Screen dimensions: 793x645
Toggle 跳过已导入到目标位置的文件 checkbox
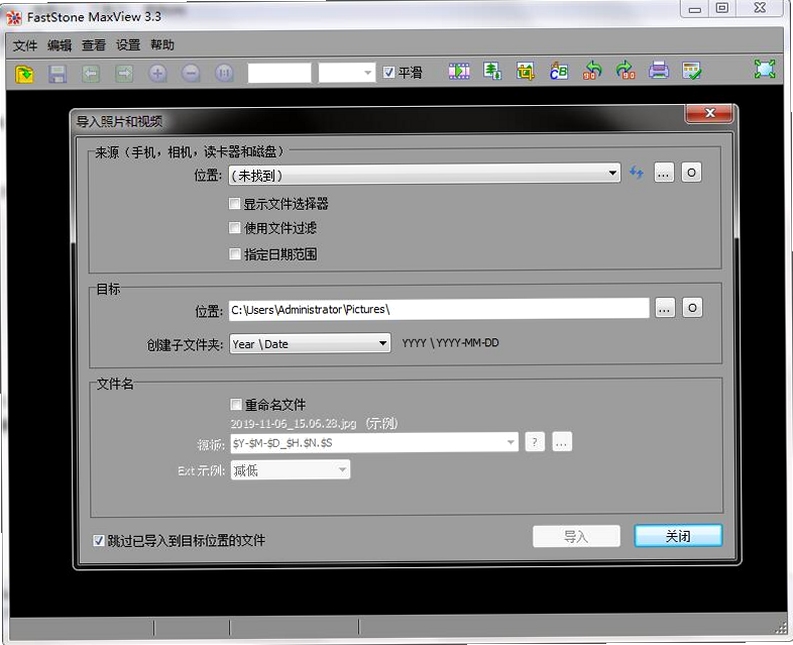click(x=99, y=541)
